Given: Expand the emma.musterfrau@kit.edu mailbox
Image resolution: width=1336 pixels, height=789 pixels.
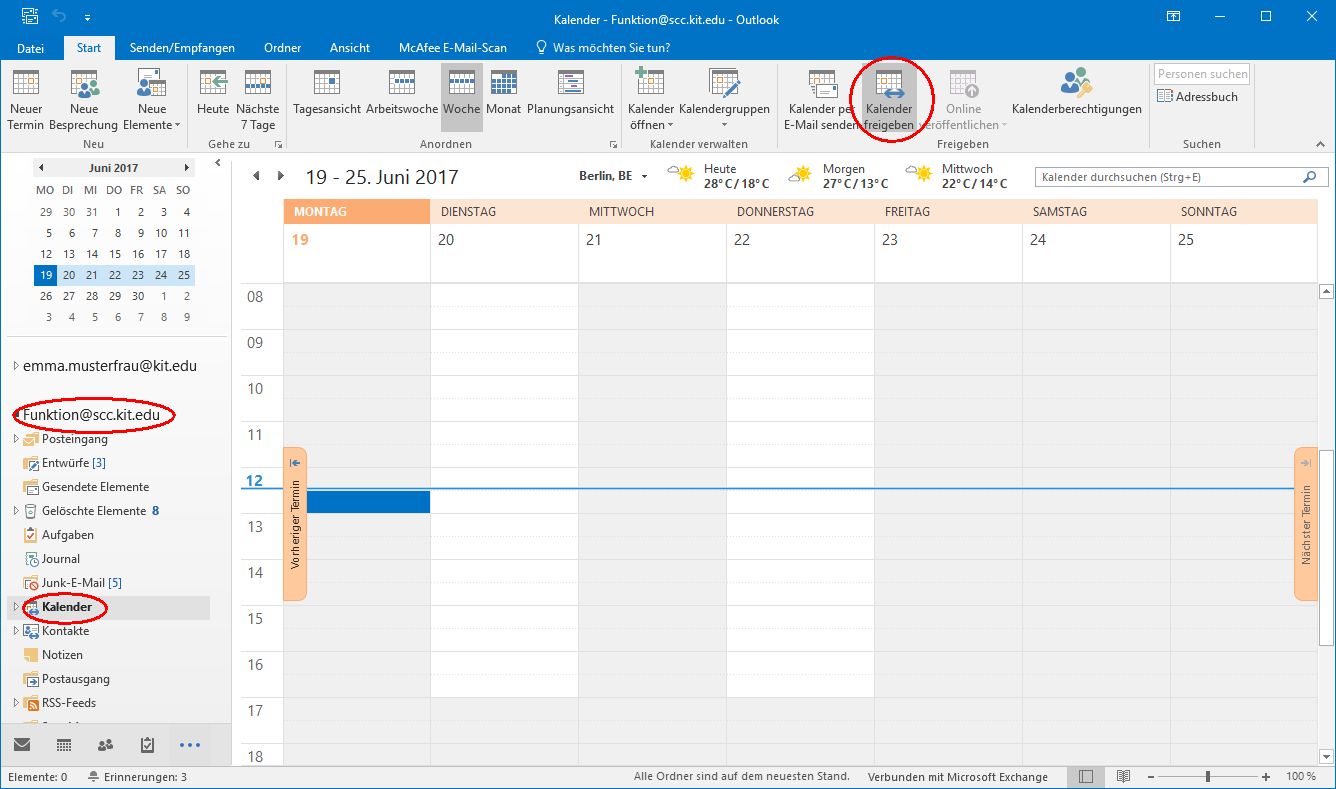Looking at the screenshot, I should coord(15,367).
